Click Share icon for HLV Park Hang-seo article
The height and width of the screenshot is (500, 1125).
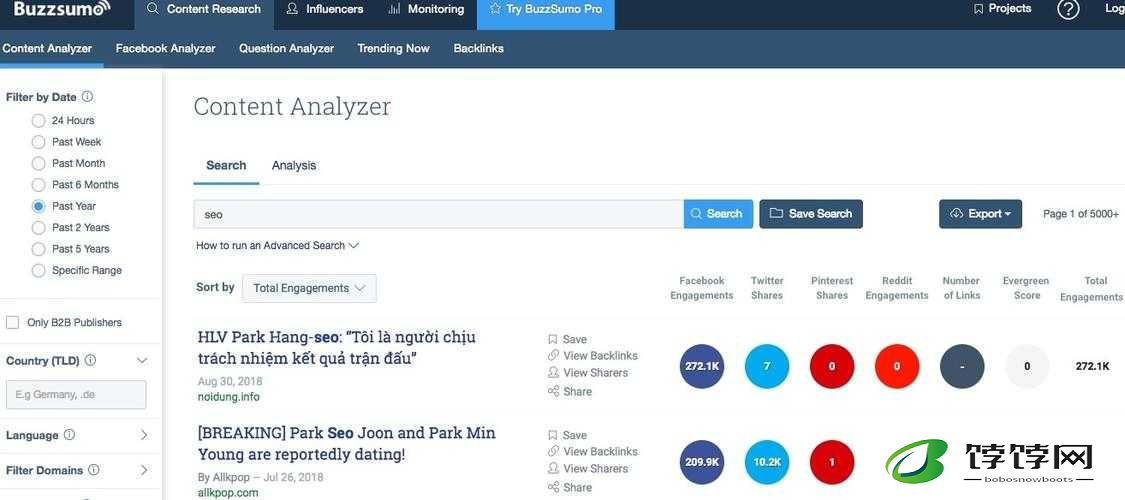(x=553, y=391)
